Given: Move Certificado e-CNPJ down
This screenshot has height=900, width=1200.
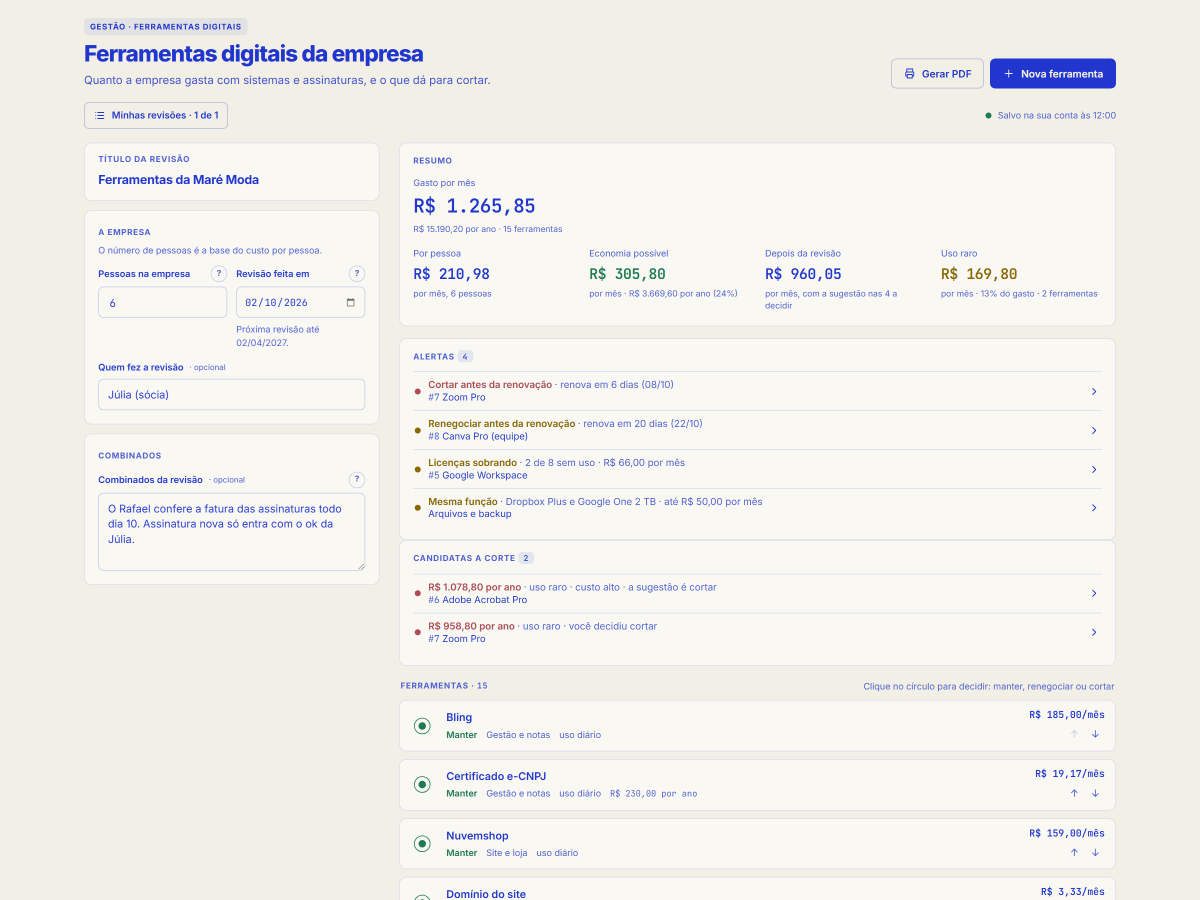Looking at the screenshot, I should pos(1095,793).
